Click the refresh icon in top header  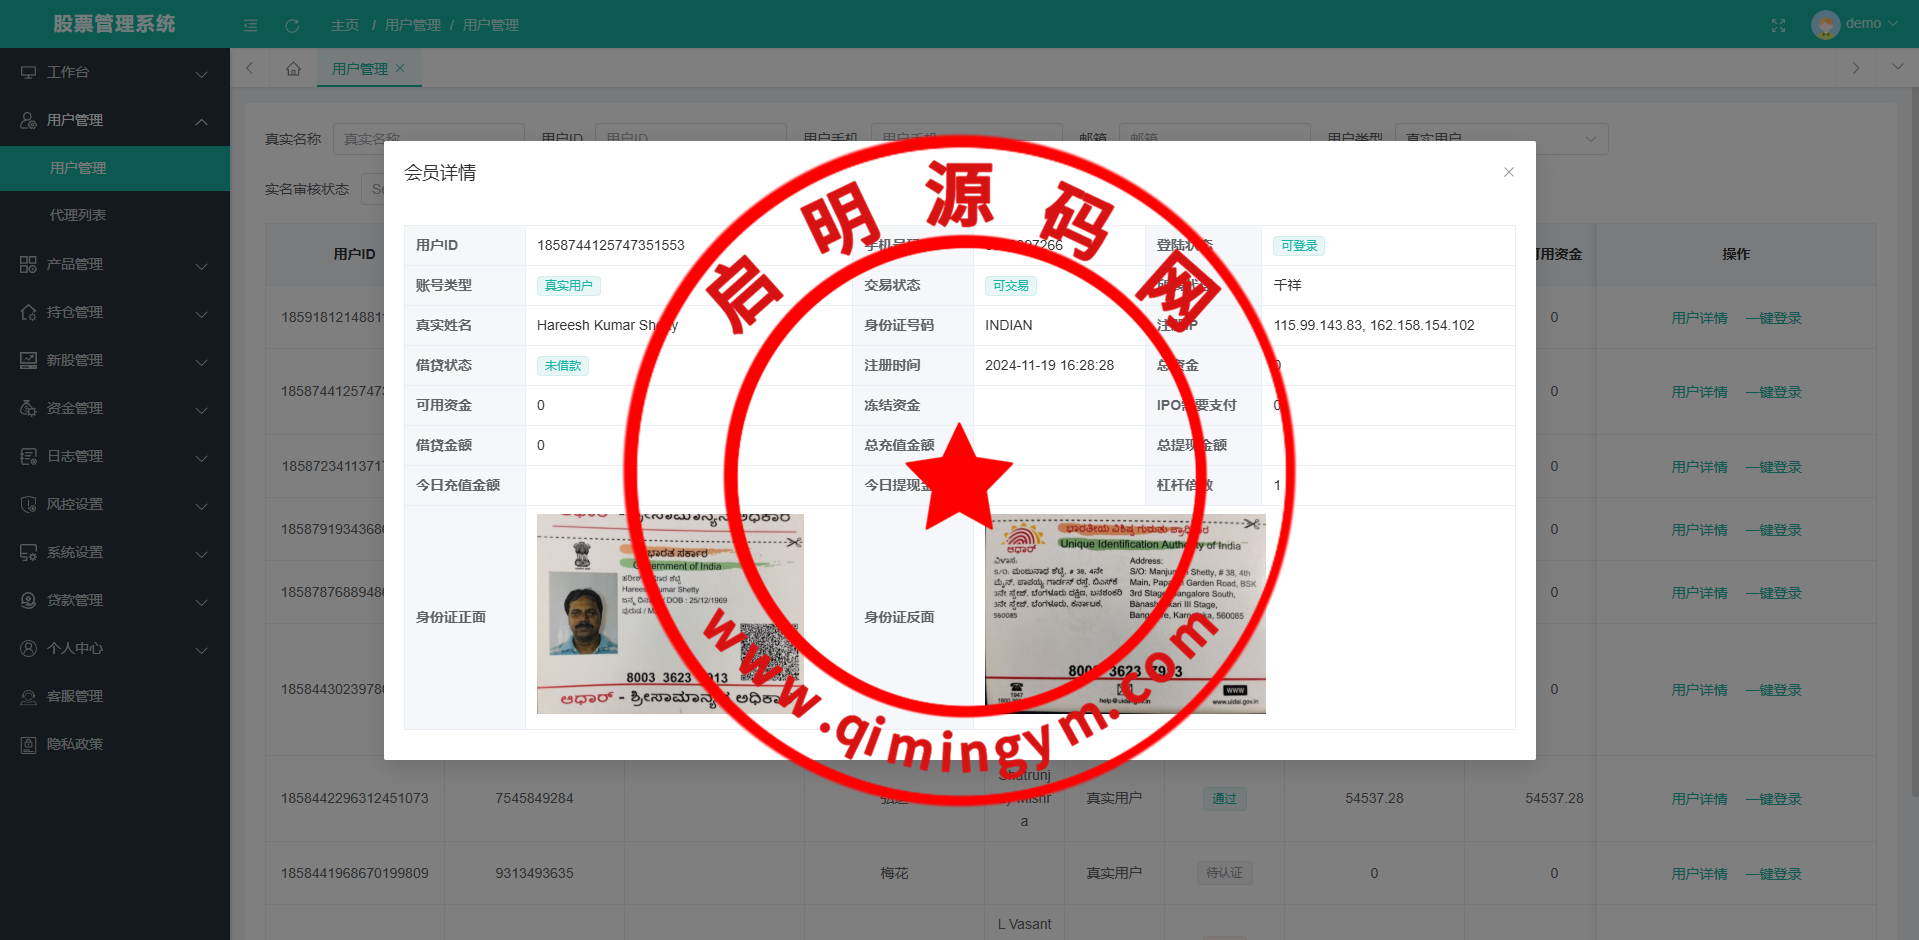point(292,25)
